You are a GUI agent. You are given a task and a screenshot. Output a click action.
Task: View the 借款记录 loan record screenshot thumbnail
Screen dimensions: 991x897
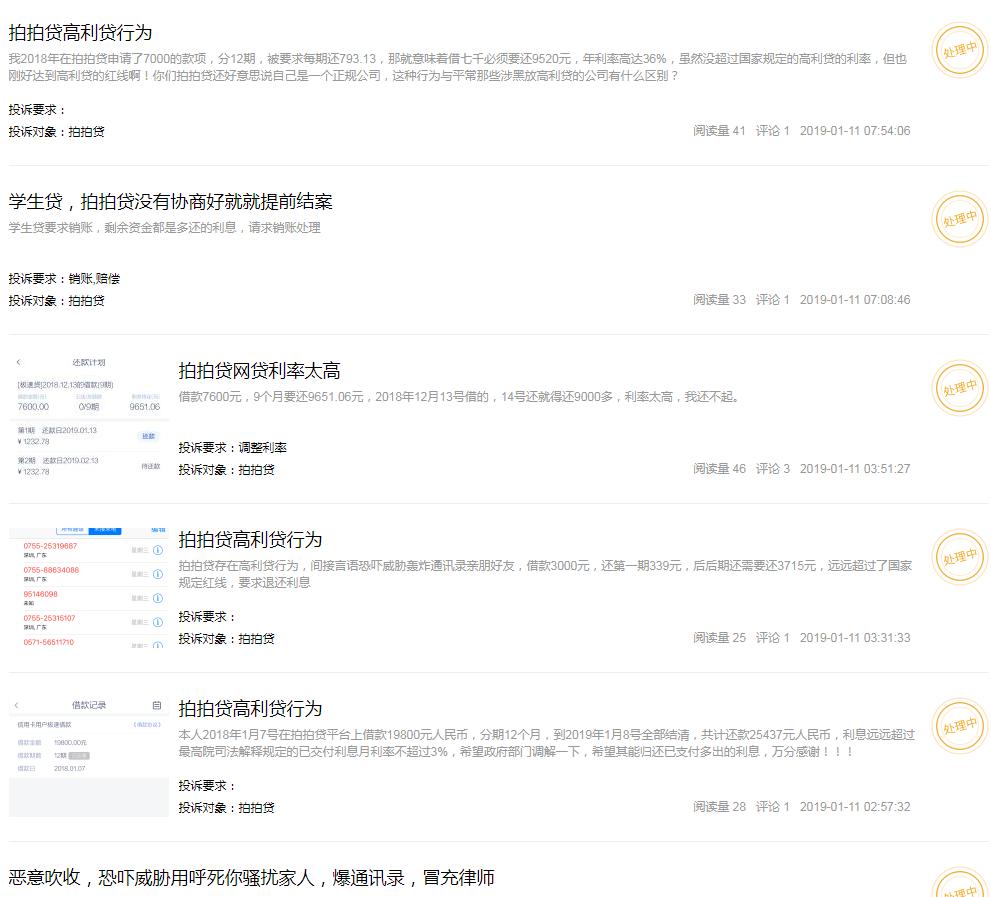click(x=88, y=755)
